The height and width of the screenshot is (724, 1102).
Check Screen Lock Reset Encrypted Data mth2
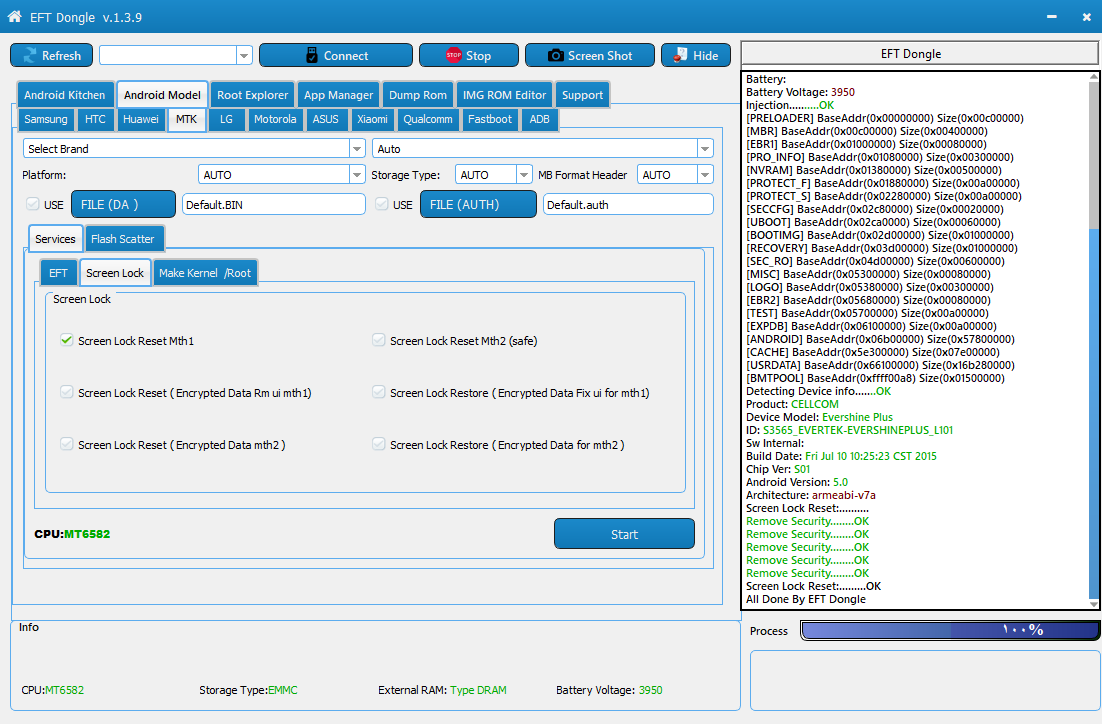[x=67, y=444]
